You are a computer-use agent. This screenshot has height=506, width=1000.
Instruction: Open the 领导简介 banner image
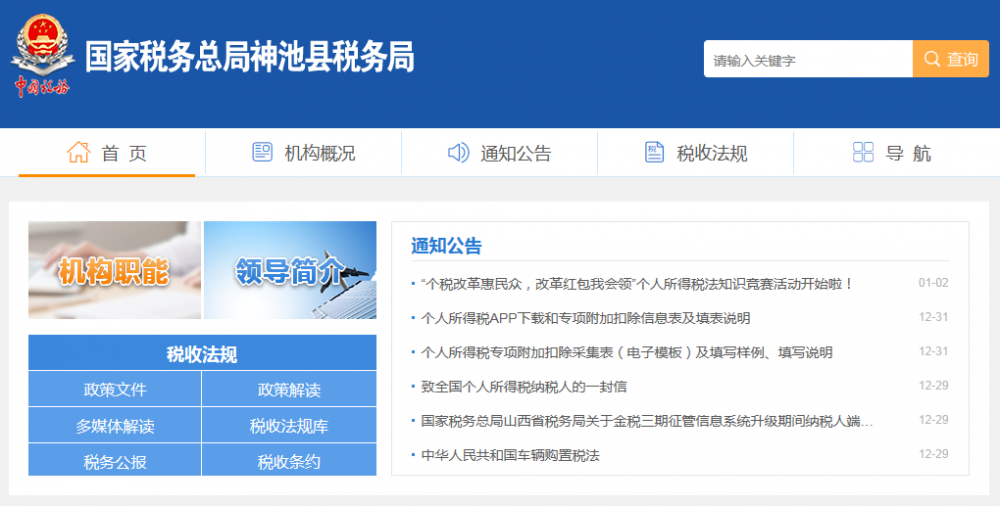(x=290, y=270)
